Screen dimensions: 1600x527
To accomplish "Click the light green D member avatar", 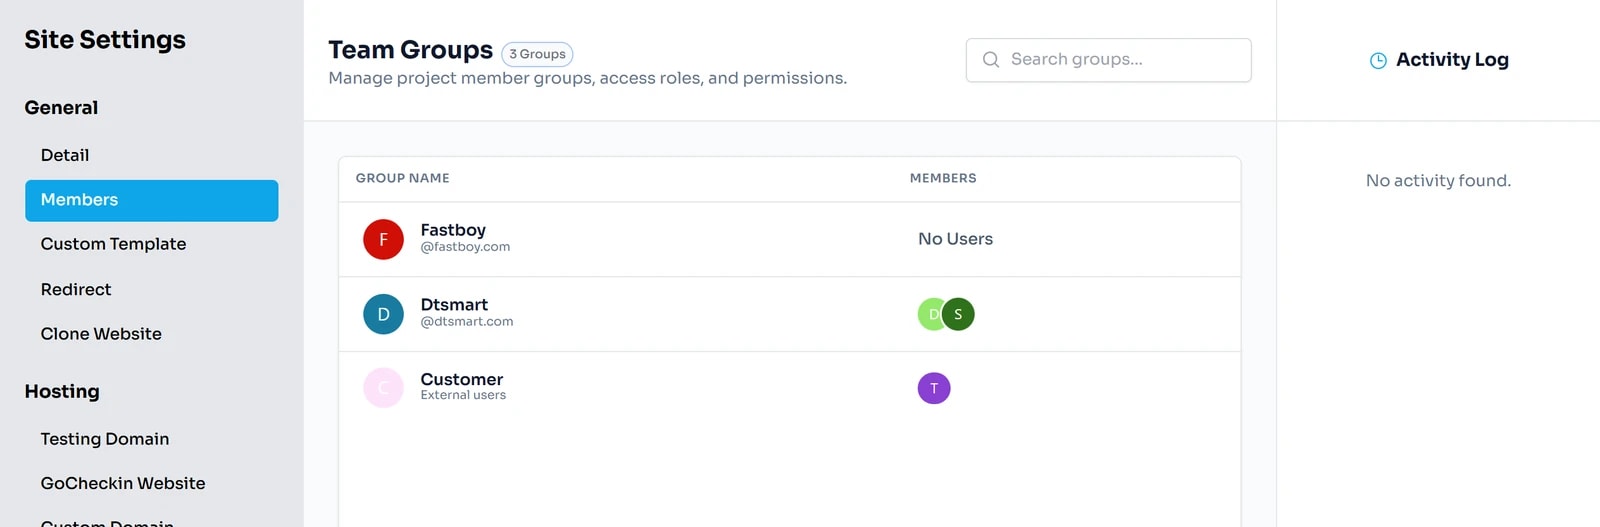I will pos(929,314).
